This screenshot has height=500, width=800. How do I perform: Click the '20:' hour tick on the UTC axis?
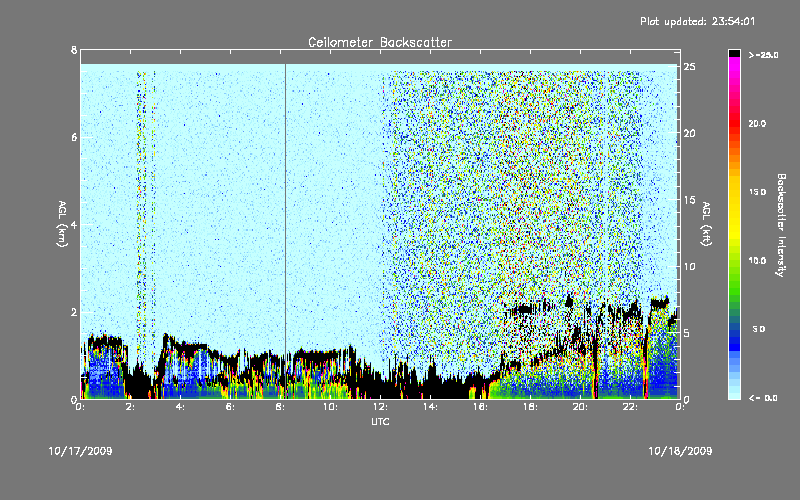click(x=581, y=407)
